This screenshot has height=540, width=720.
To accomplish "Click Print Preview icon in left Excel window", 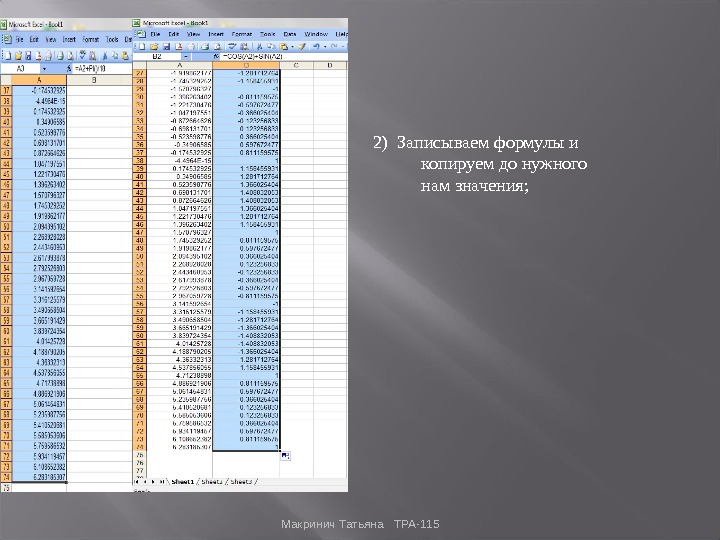I will 70,56.
